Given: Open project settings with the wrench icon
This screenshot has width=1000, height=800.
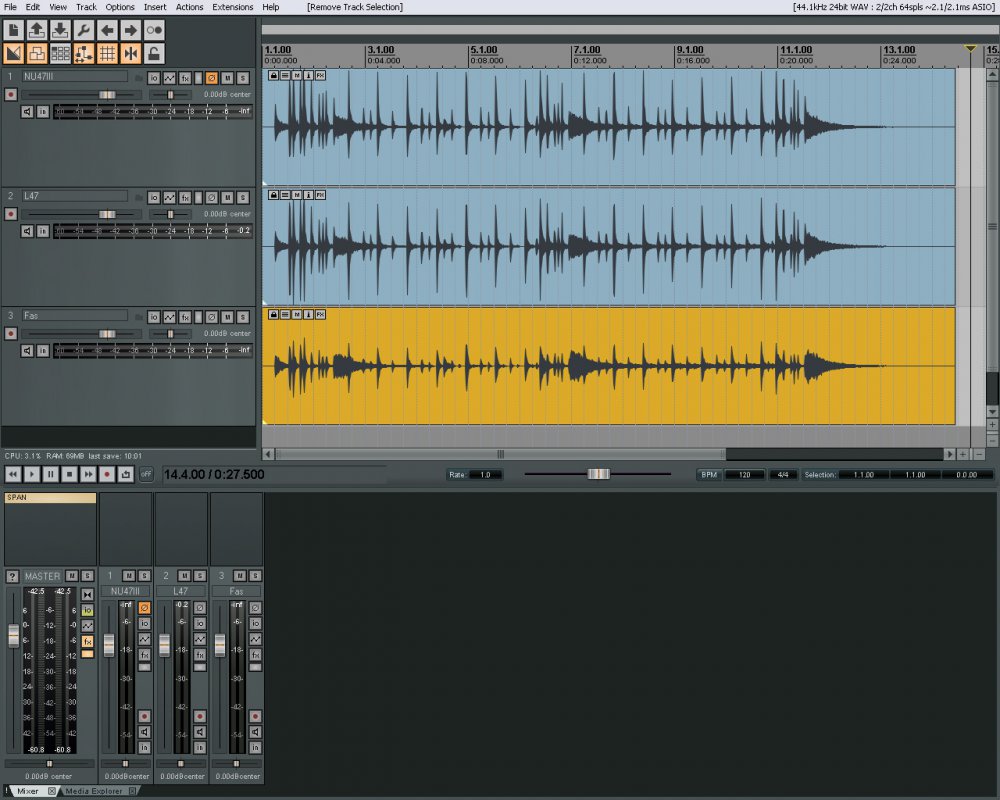Looking at the screenshot, I should pos(84,30).
